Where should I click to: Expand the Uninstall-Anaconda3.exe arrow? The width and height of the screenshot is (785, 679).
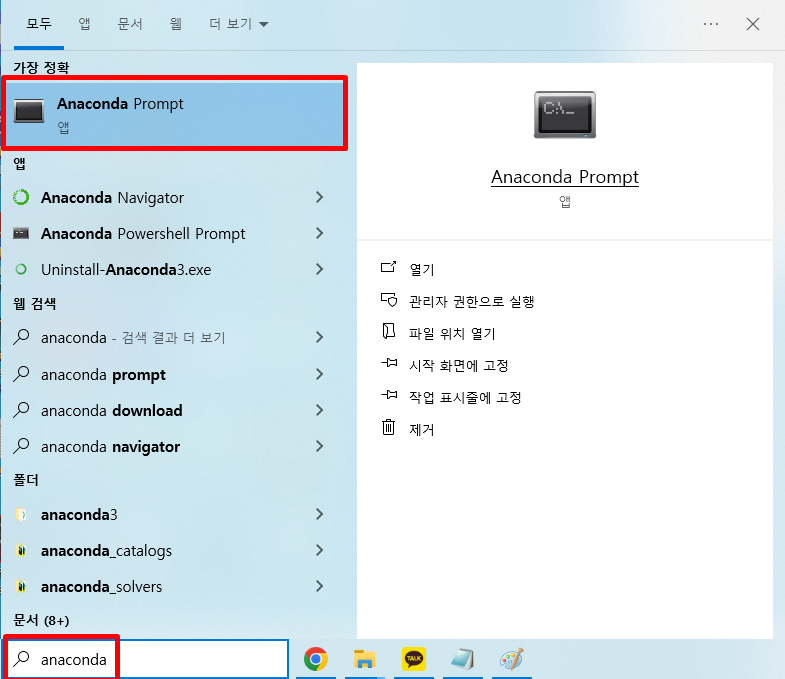[x=319, y=269]
